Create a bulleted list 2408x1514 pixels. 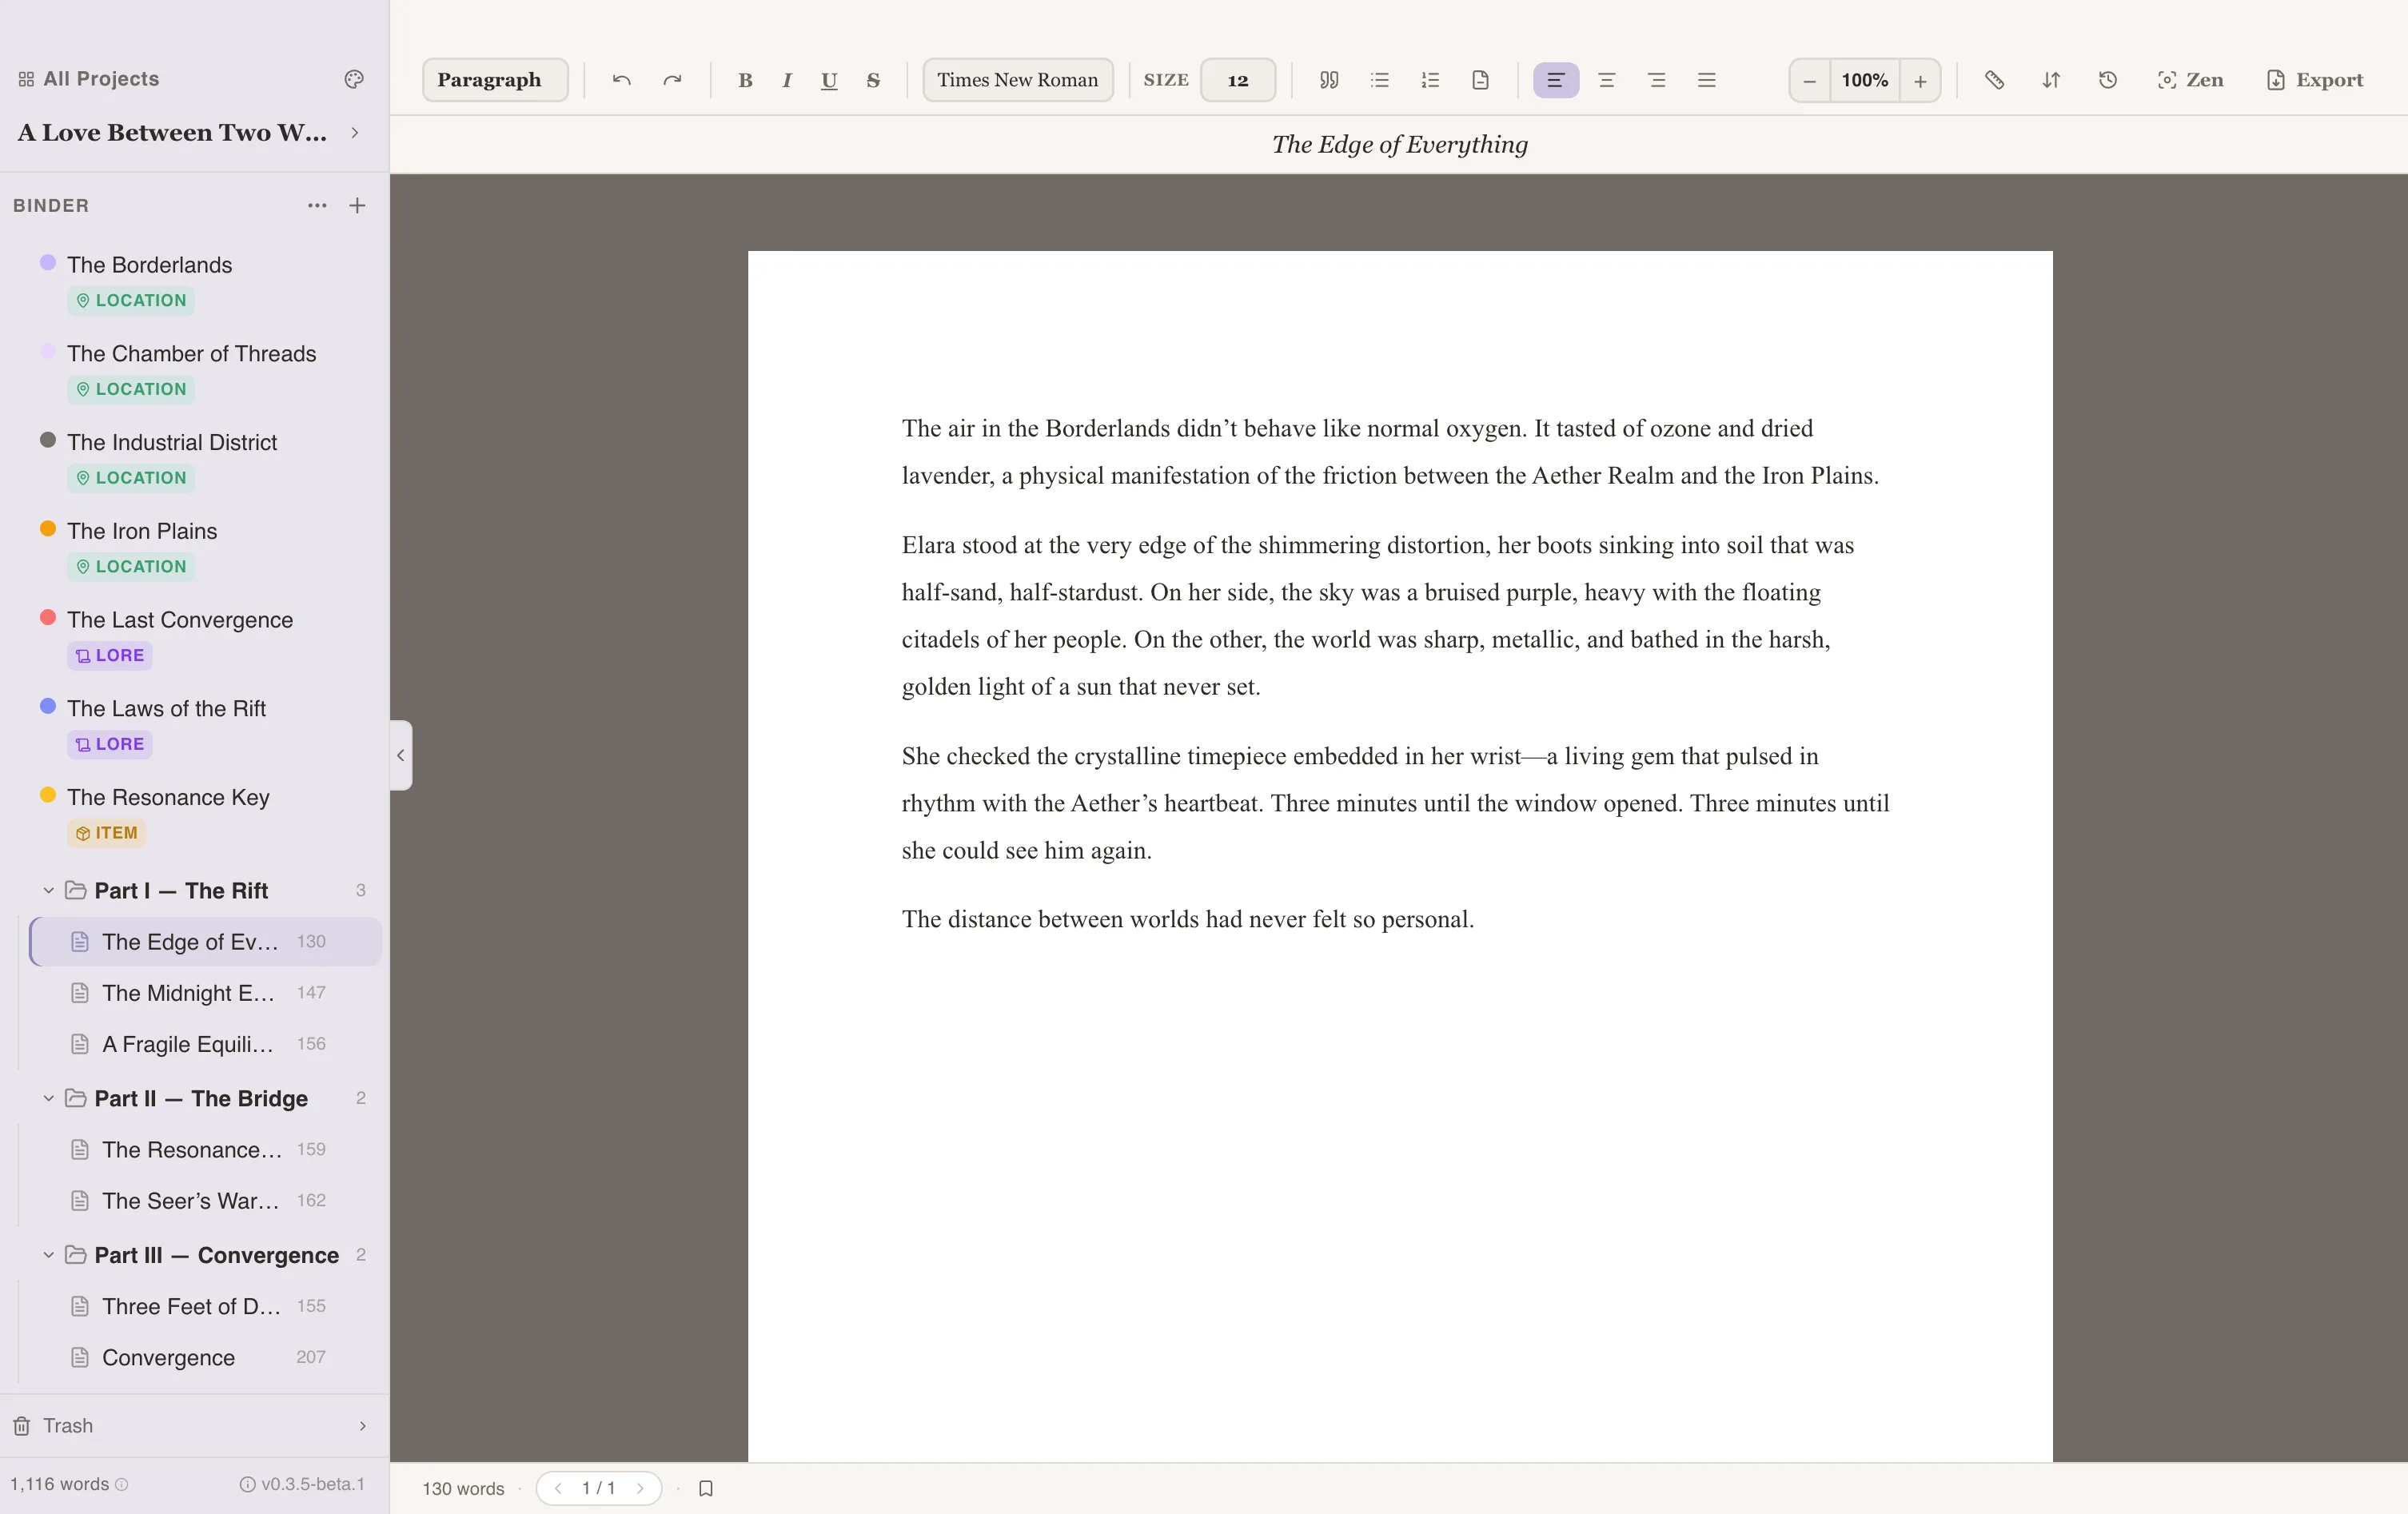[1380, 80]
